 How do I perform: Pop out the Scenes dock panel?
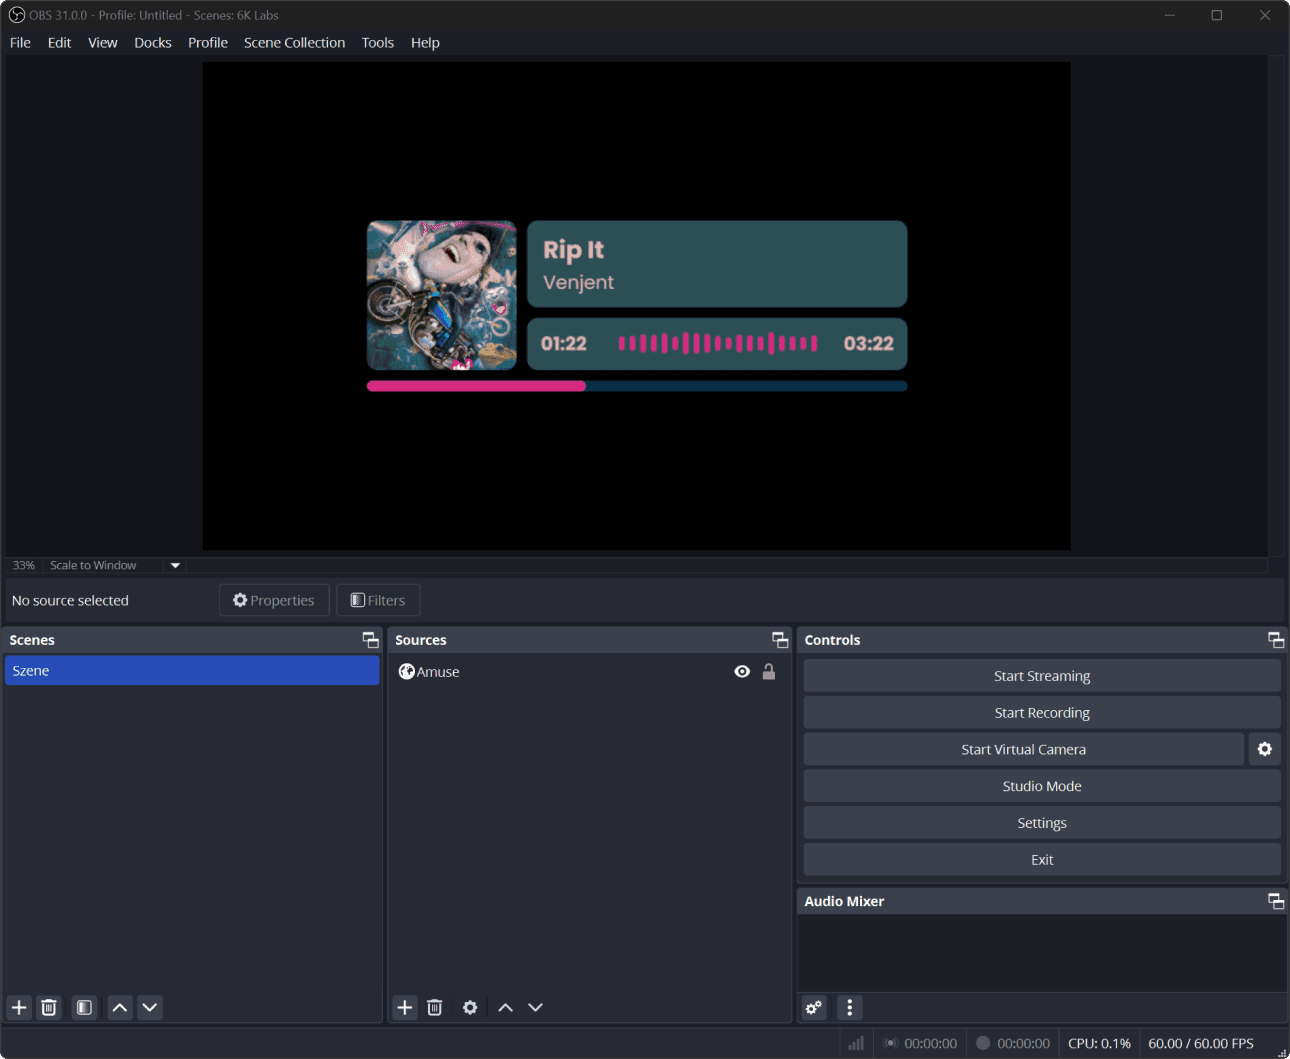pos(371,640)
